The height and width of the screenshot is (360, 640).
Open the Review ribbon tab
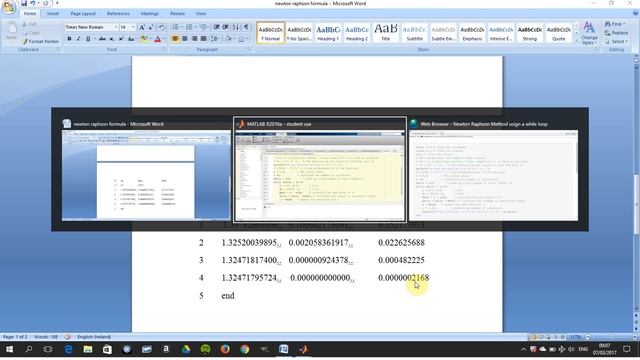point(177,13)
